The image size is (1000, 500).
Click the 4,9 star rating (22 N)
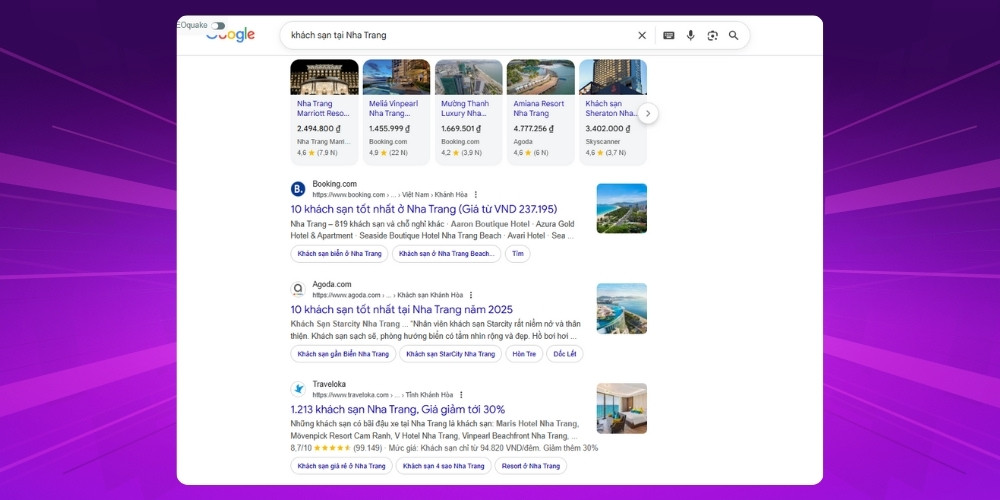[388, 153]
